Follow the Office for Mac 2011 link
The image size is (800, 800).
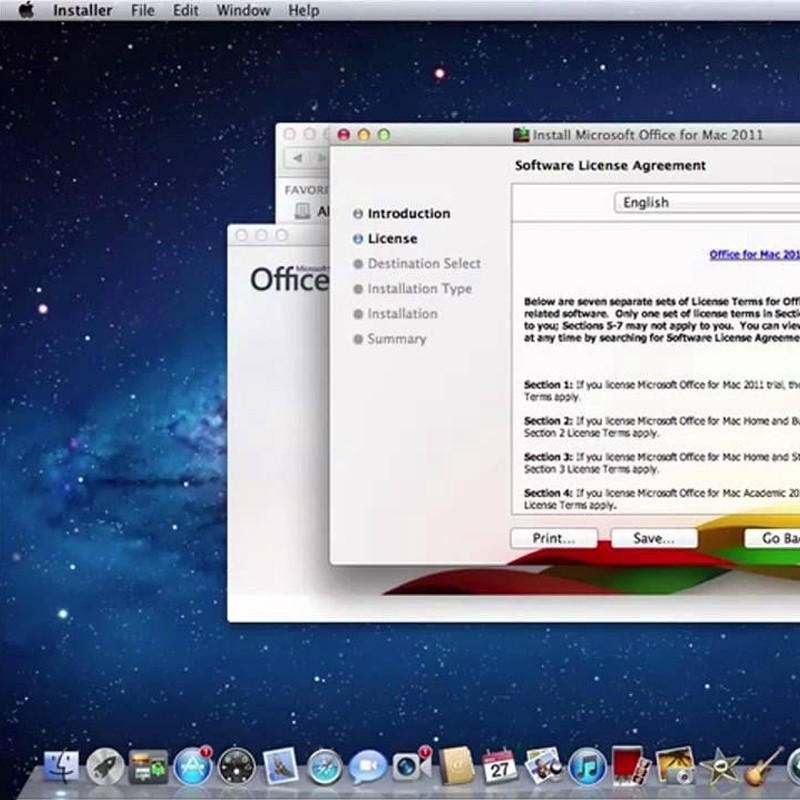754,255
